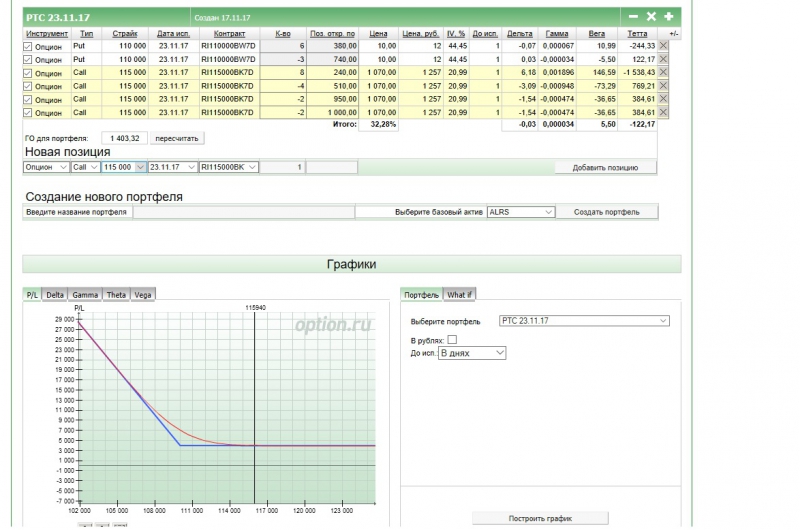Image resolution: width=800 pixels, height=530 pixels.
Task: Click the 'Добавить позицию' button
Action: click(x=606, y=167)
